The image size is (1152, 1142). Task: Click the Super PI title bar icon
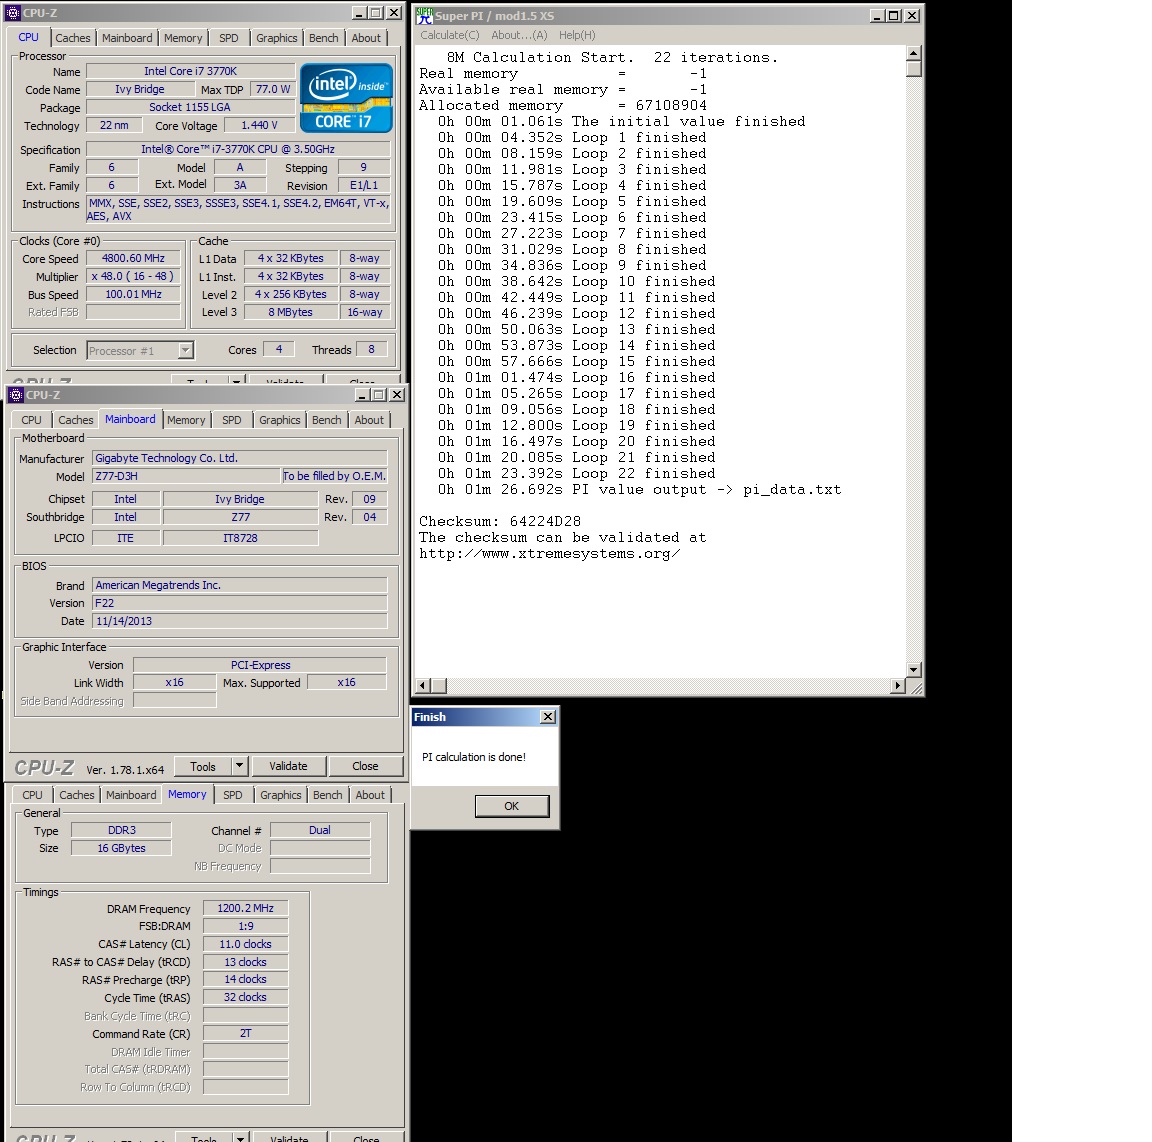coord(425,15)
